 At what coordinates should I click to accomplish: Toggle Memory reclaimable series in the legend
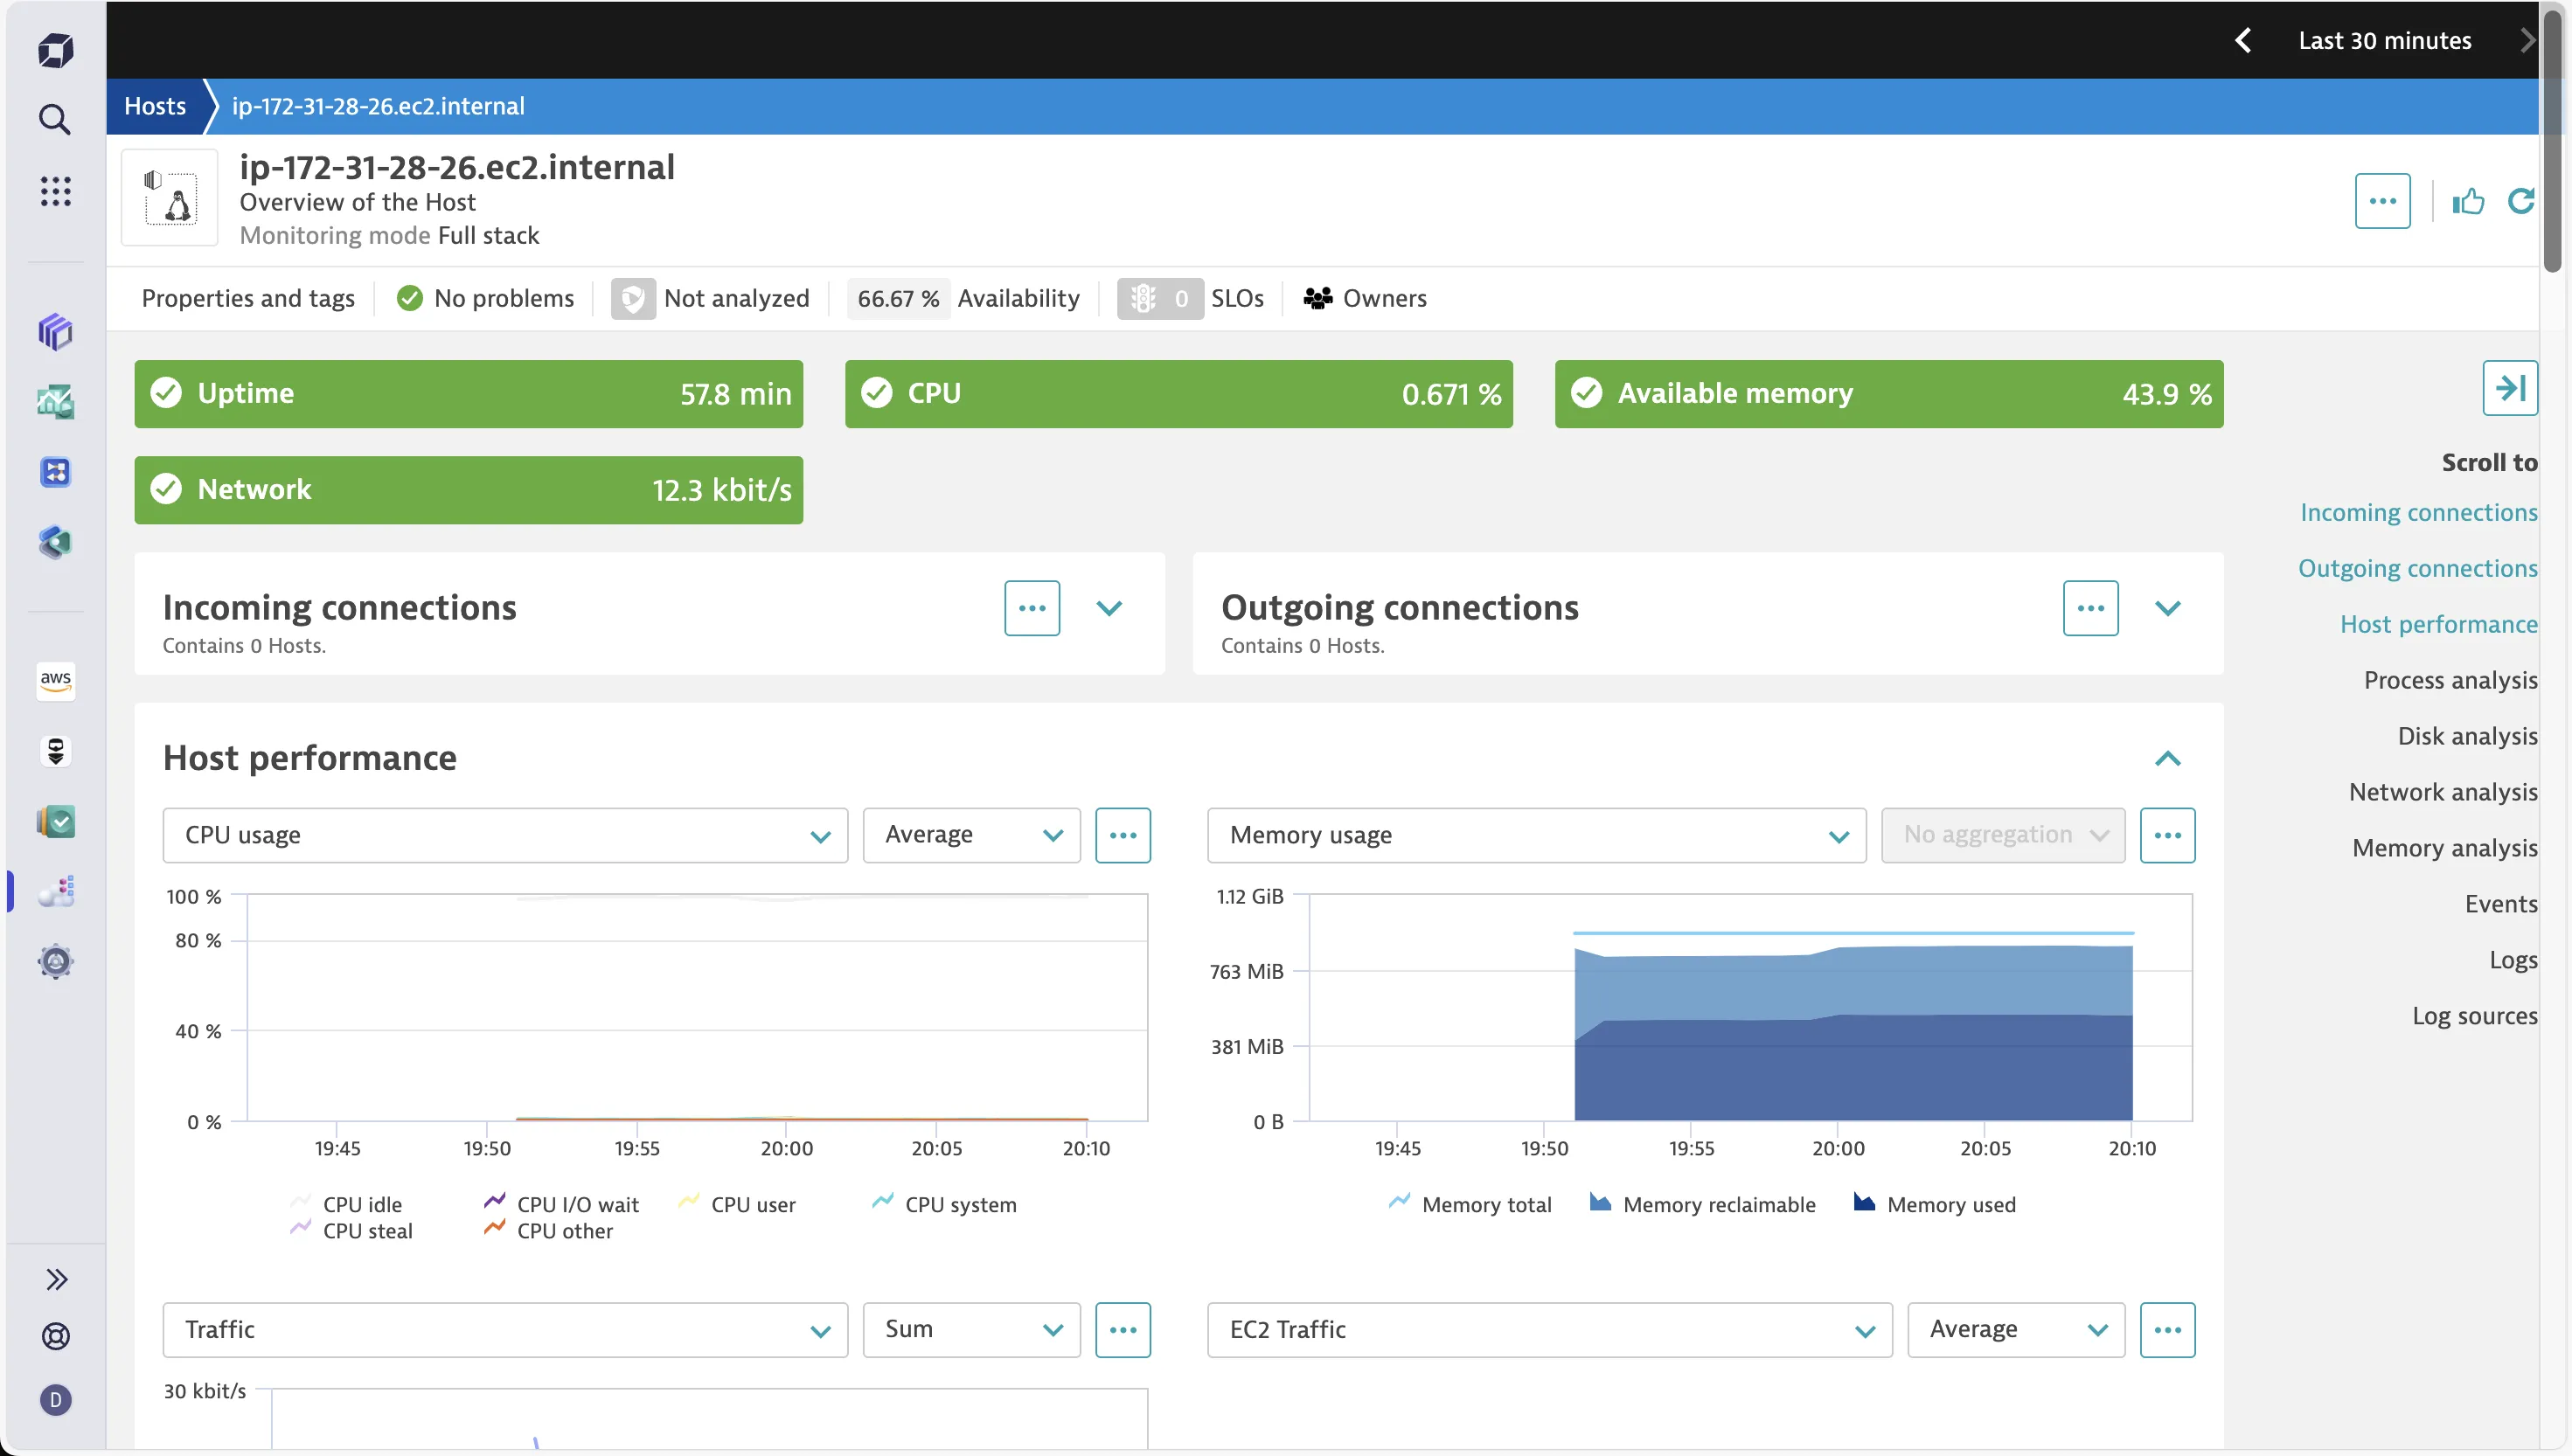click(x=1718, y=1204)
